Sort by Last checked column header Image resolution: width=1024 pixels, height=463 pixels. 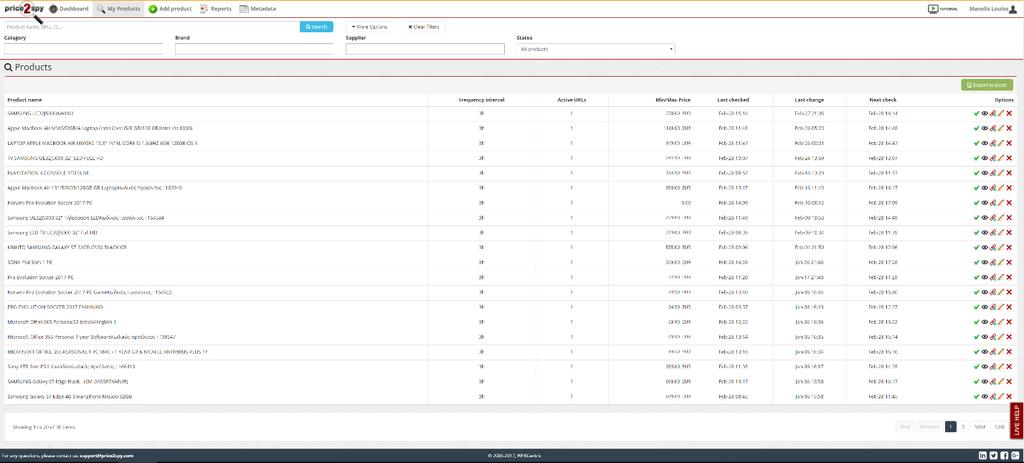[x=733, y=100]
